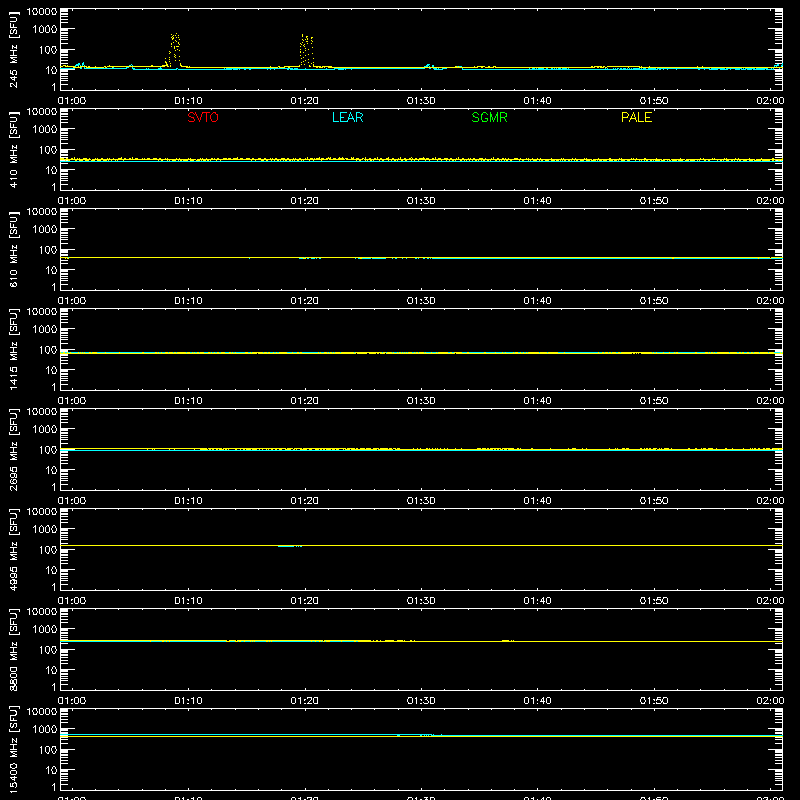Image resolution: width=800 pixels, height=800 pixels.
Task: Click the 01:10 time label of the 2695 MHz panel
Action: tap(188, 501)
